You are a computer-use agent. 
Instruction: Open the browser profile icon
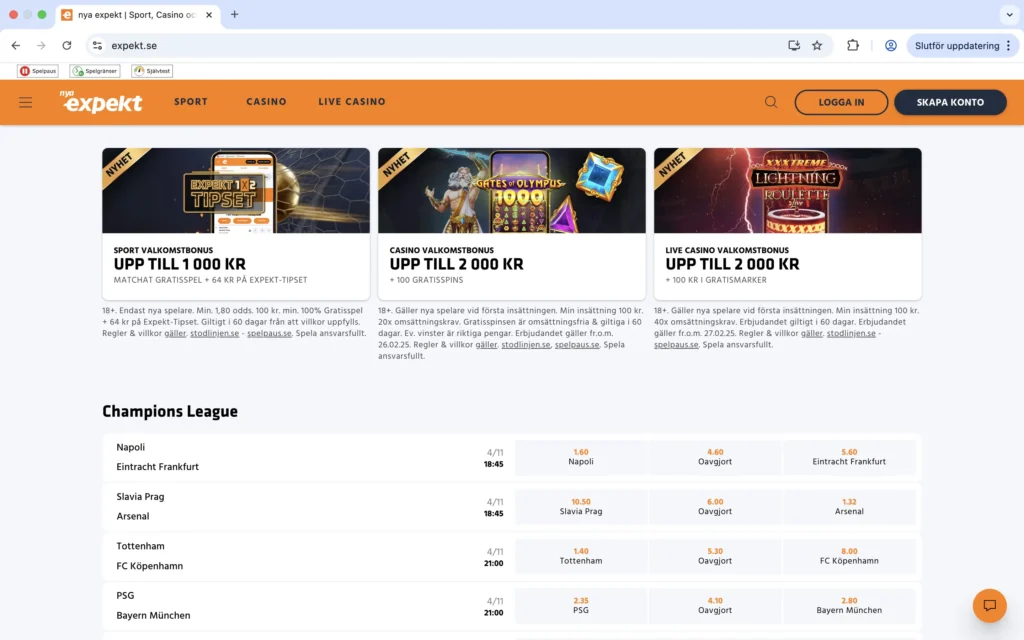[x=891, y=46]
